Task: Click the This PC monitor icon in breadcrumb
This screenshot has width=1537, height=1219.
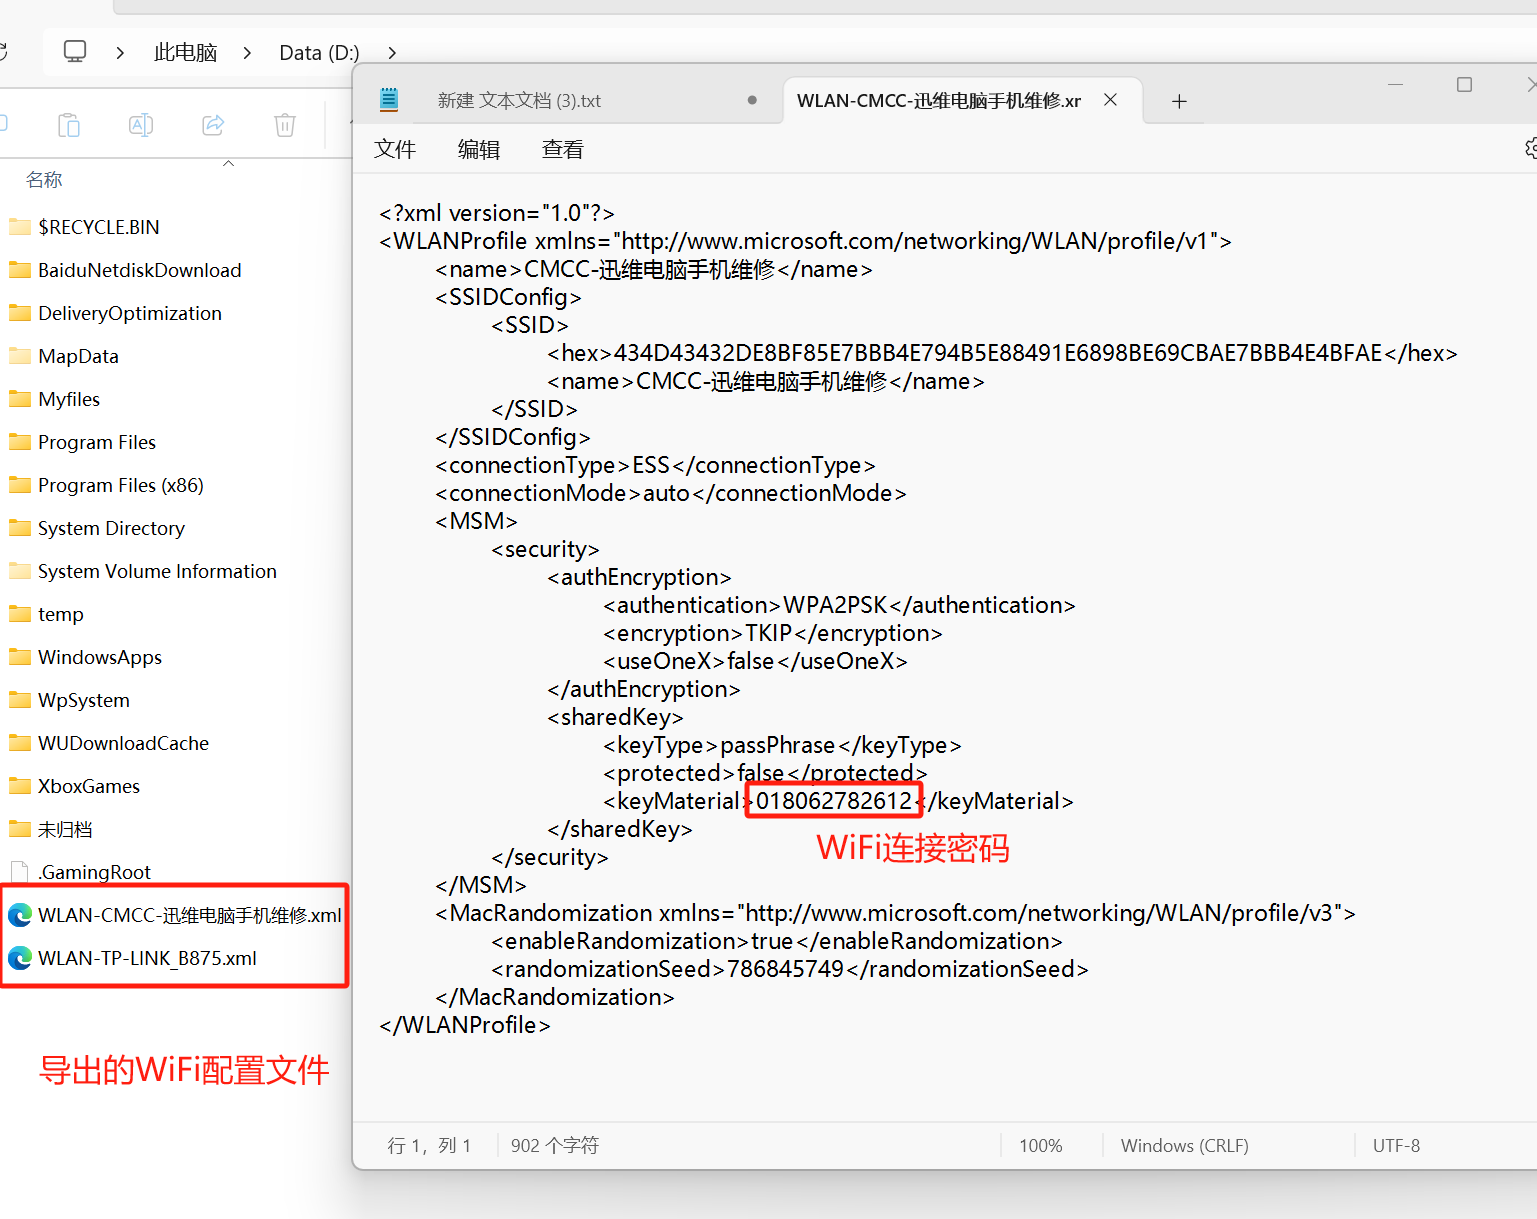Action: (x=75, y=51)
